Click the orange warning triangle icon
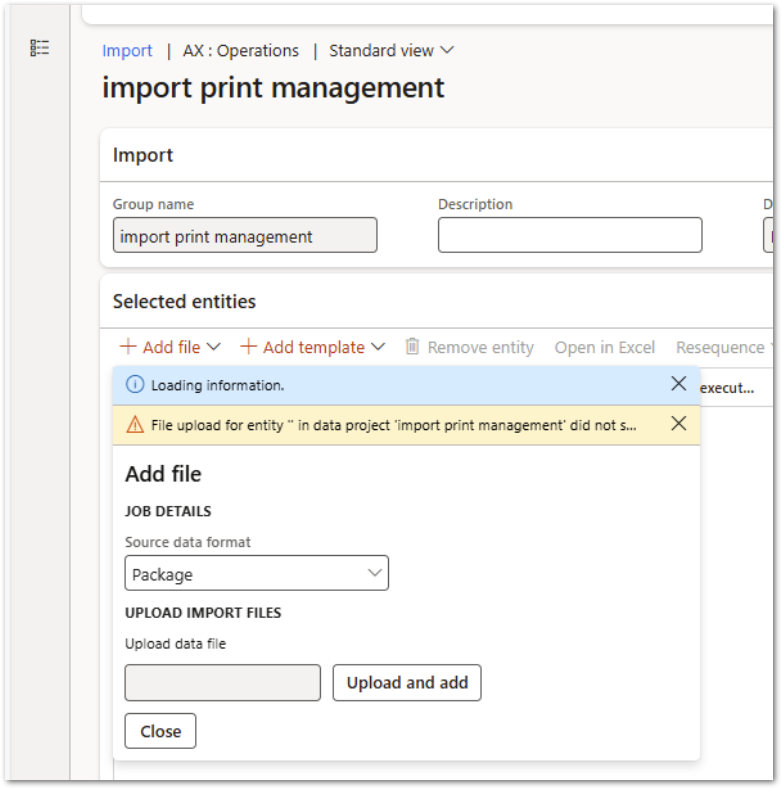The image size is (782, 789). click(x=135, y=425)
